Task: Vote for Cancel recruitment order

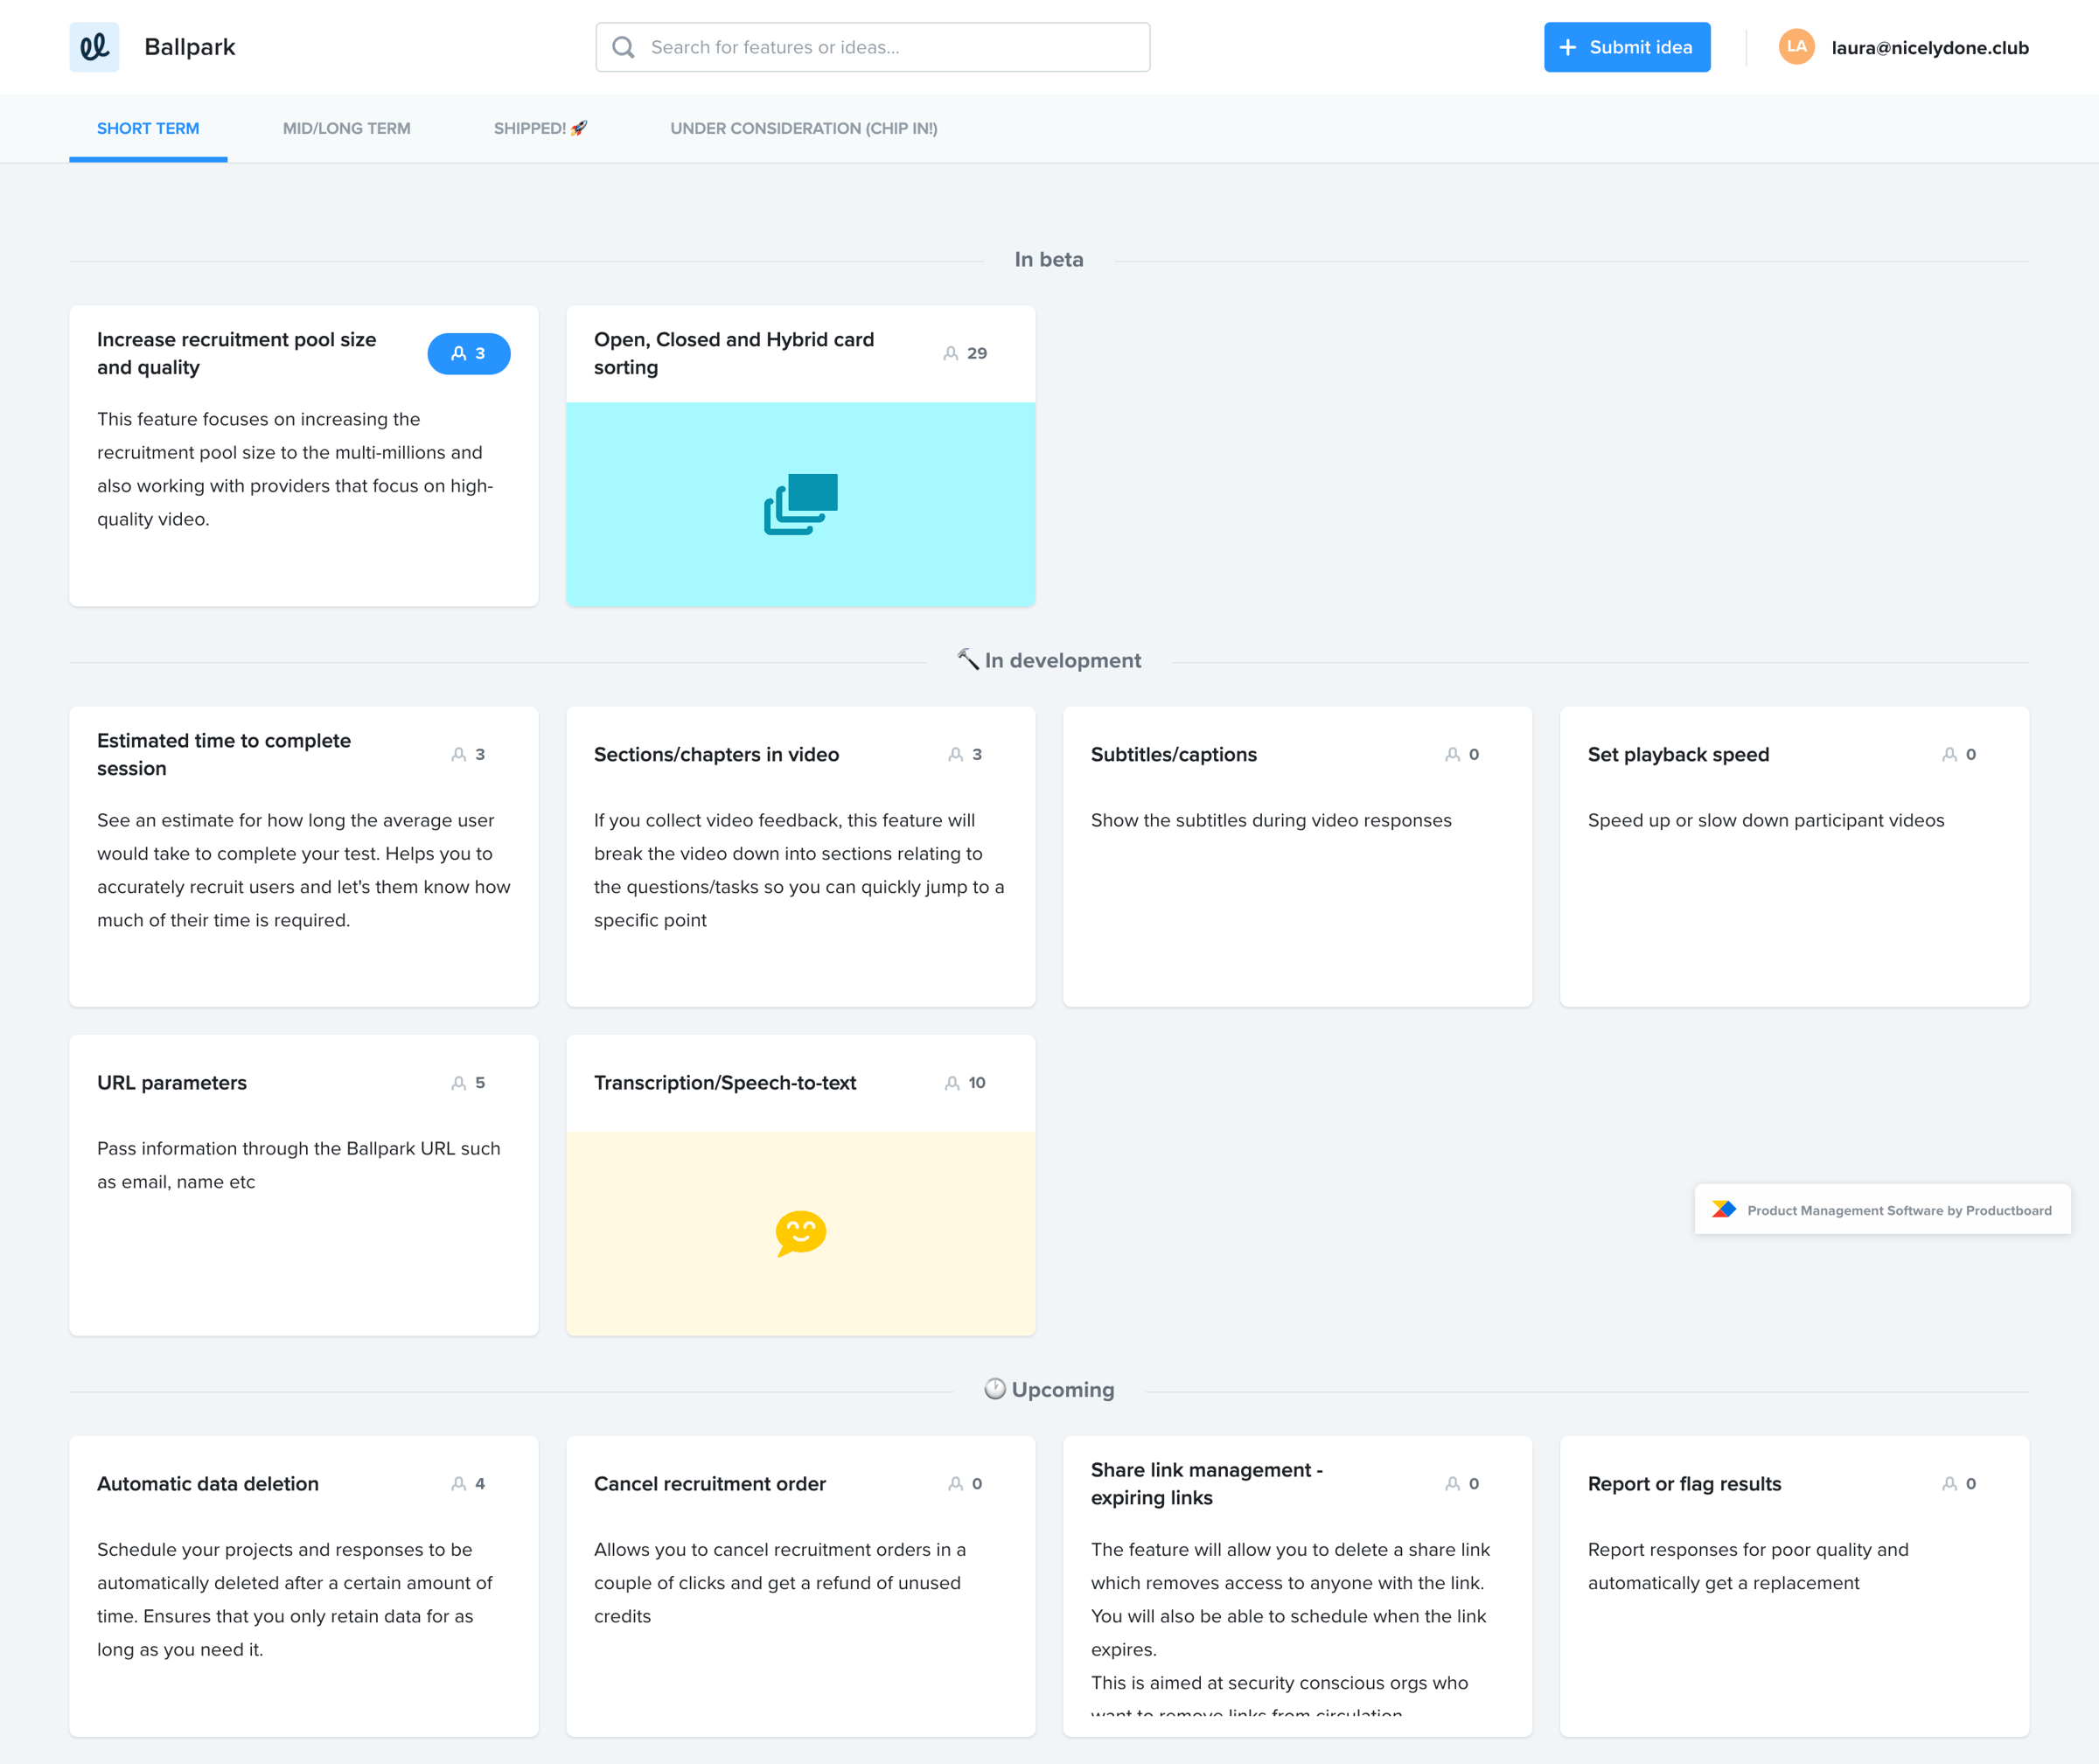Action: pos(965,1484)
